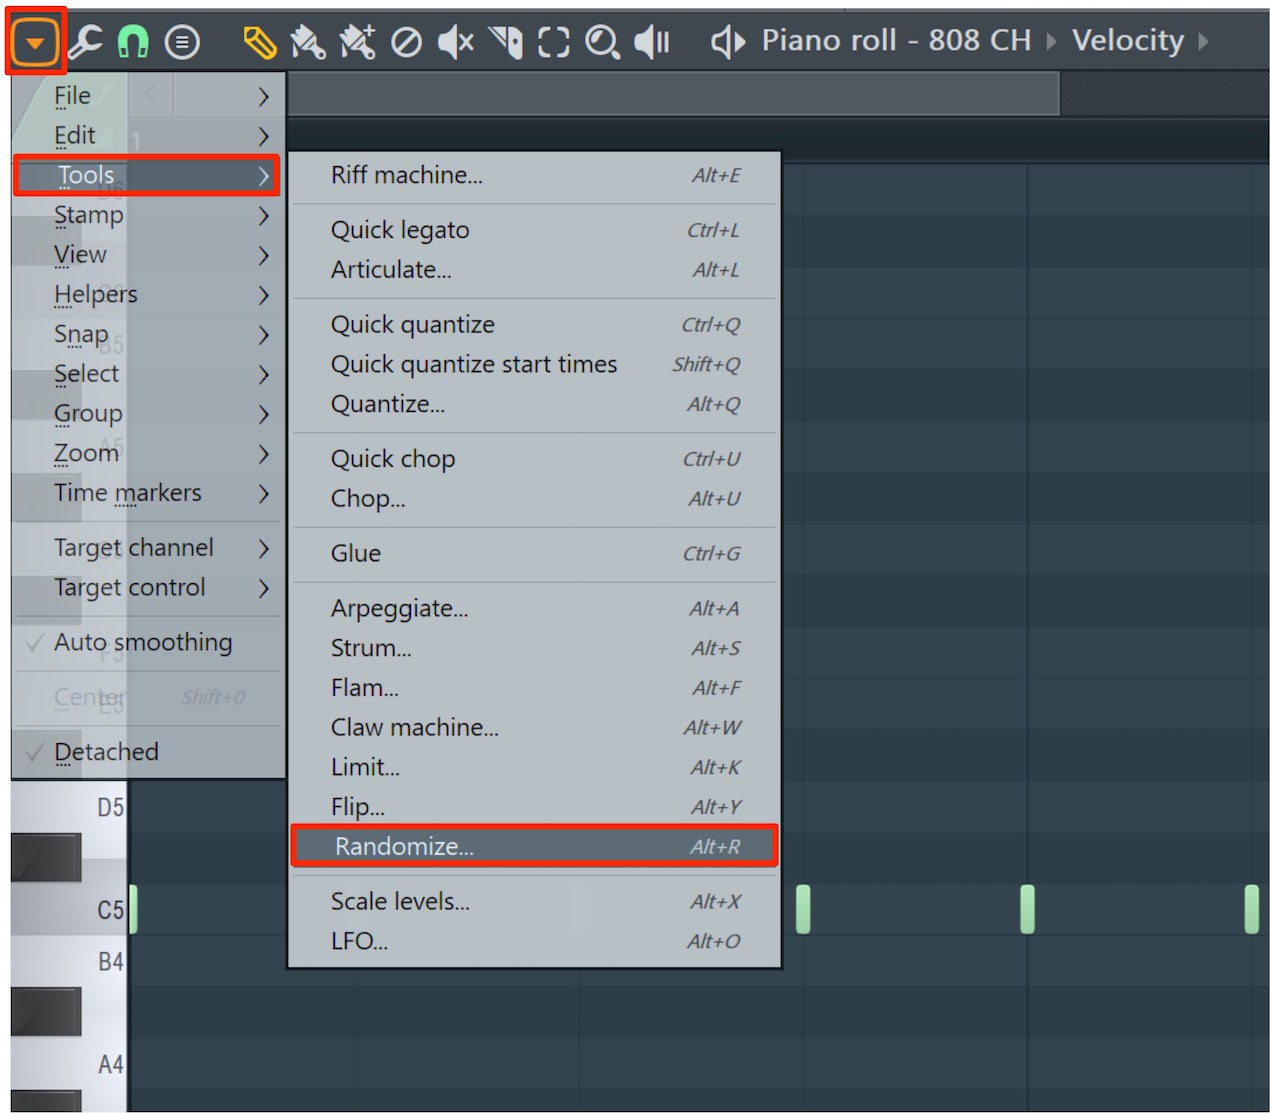Toggle the Auto smoothing option

pyautogui.click(x=148, y=643)
